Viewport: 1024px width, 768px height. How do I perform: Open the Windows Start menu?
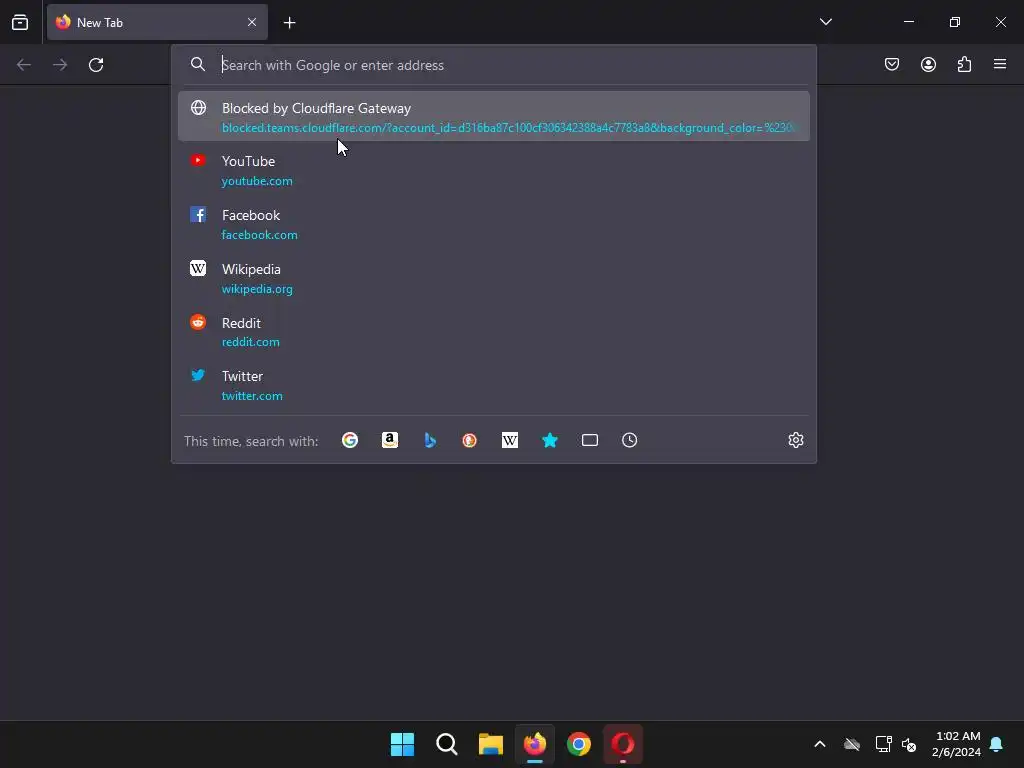point(402,744)
